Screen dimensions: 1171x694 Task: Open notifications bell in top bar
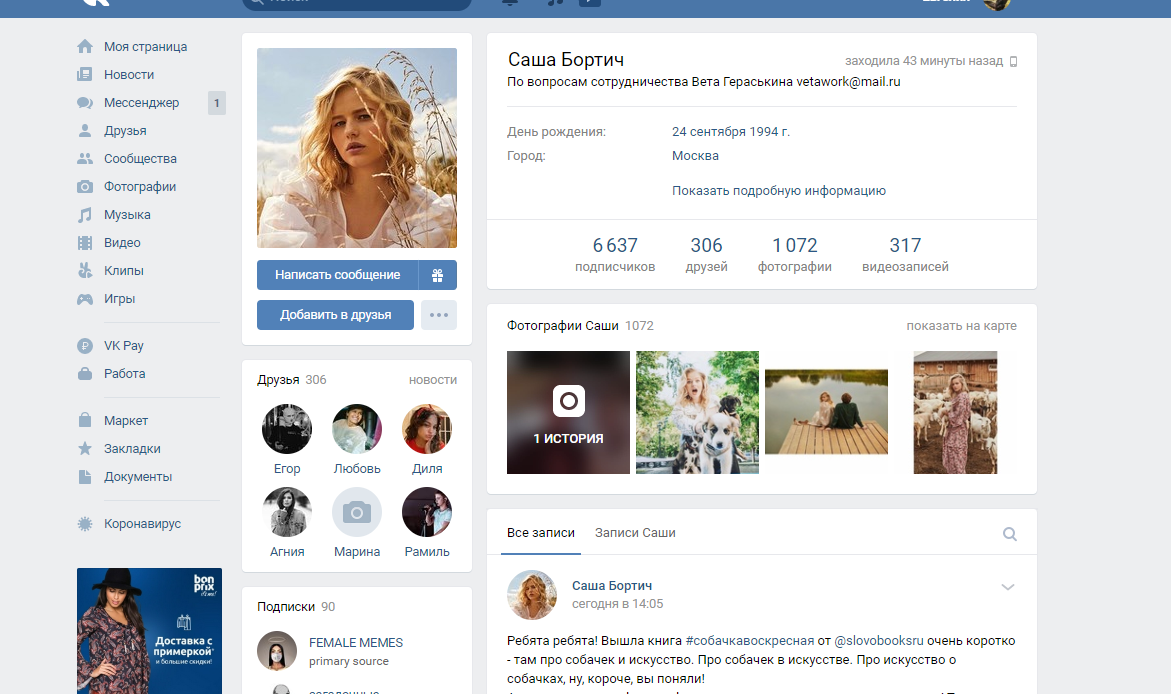[509, 2]
